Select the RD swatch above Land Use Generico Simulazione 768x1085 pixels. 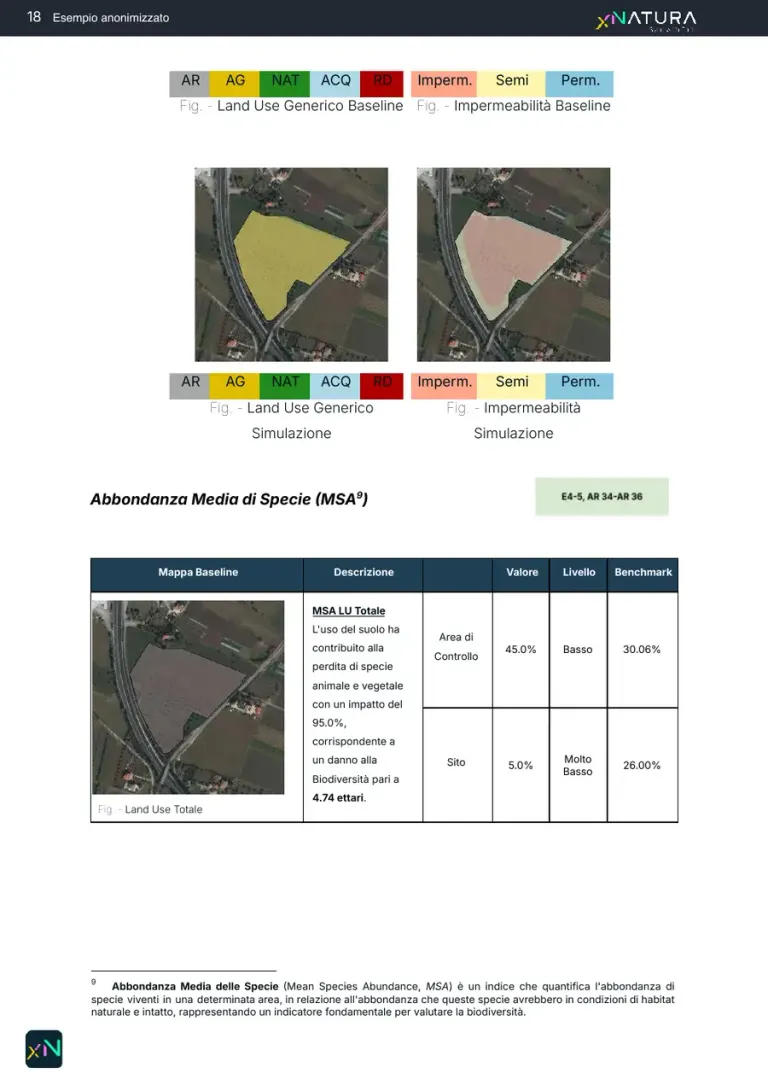pos(382,385)
